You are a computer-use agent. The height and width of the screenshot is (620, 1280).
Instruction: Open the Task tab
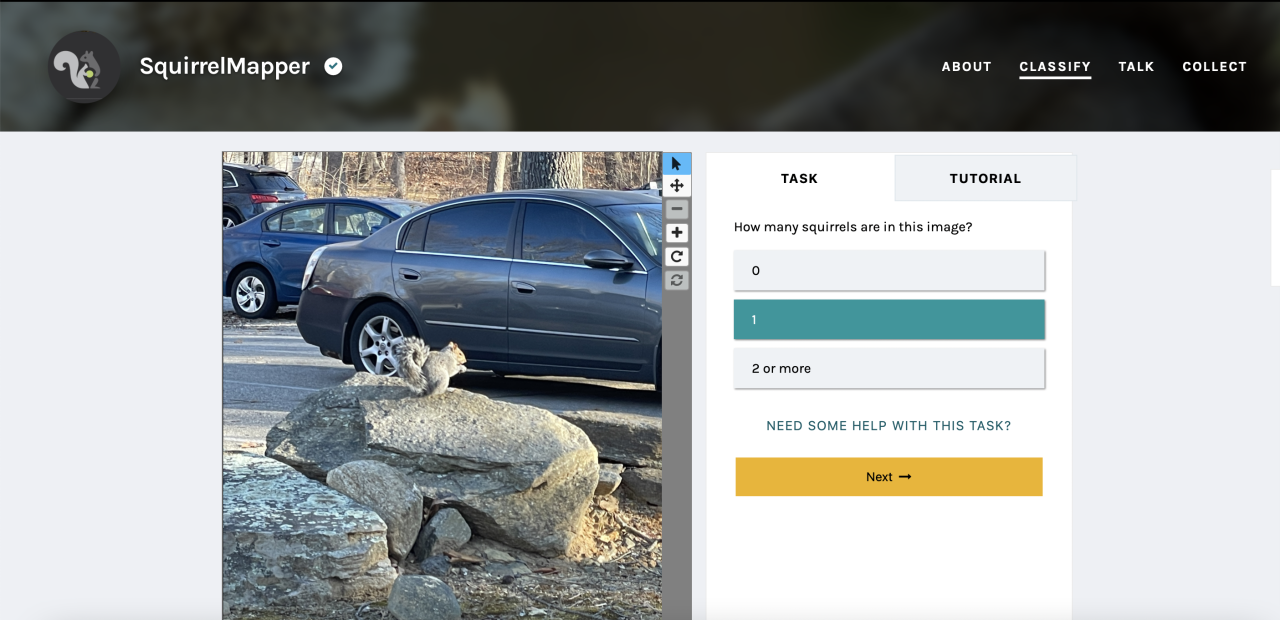pos(799,179)
